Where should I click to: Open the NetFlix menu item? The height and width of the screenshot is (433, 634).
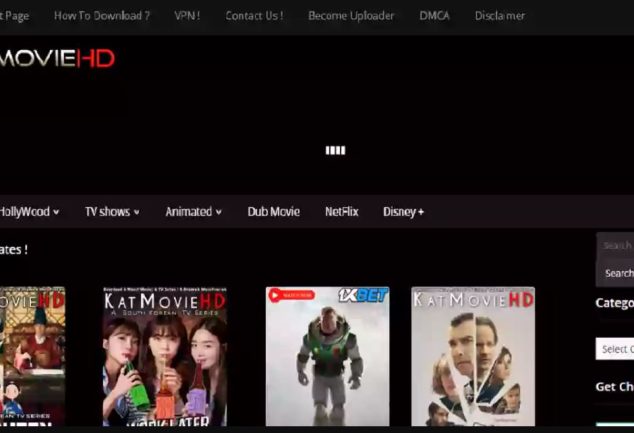point(342,212)
